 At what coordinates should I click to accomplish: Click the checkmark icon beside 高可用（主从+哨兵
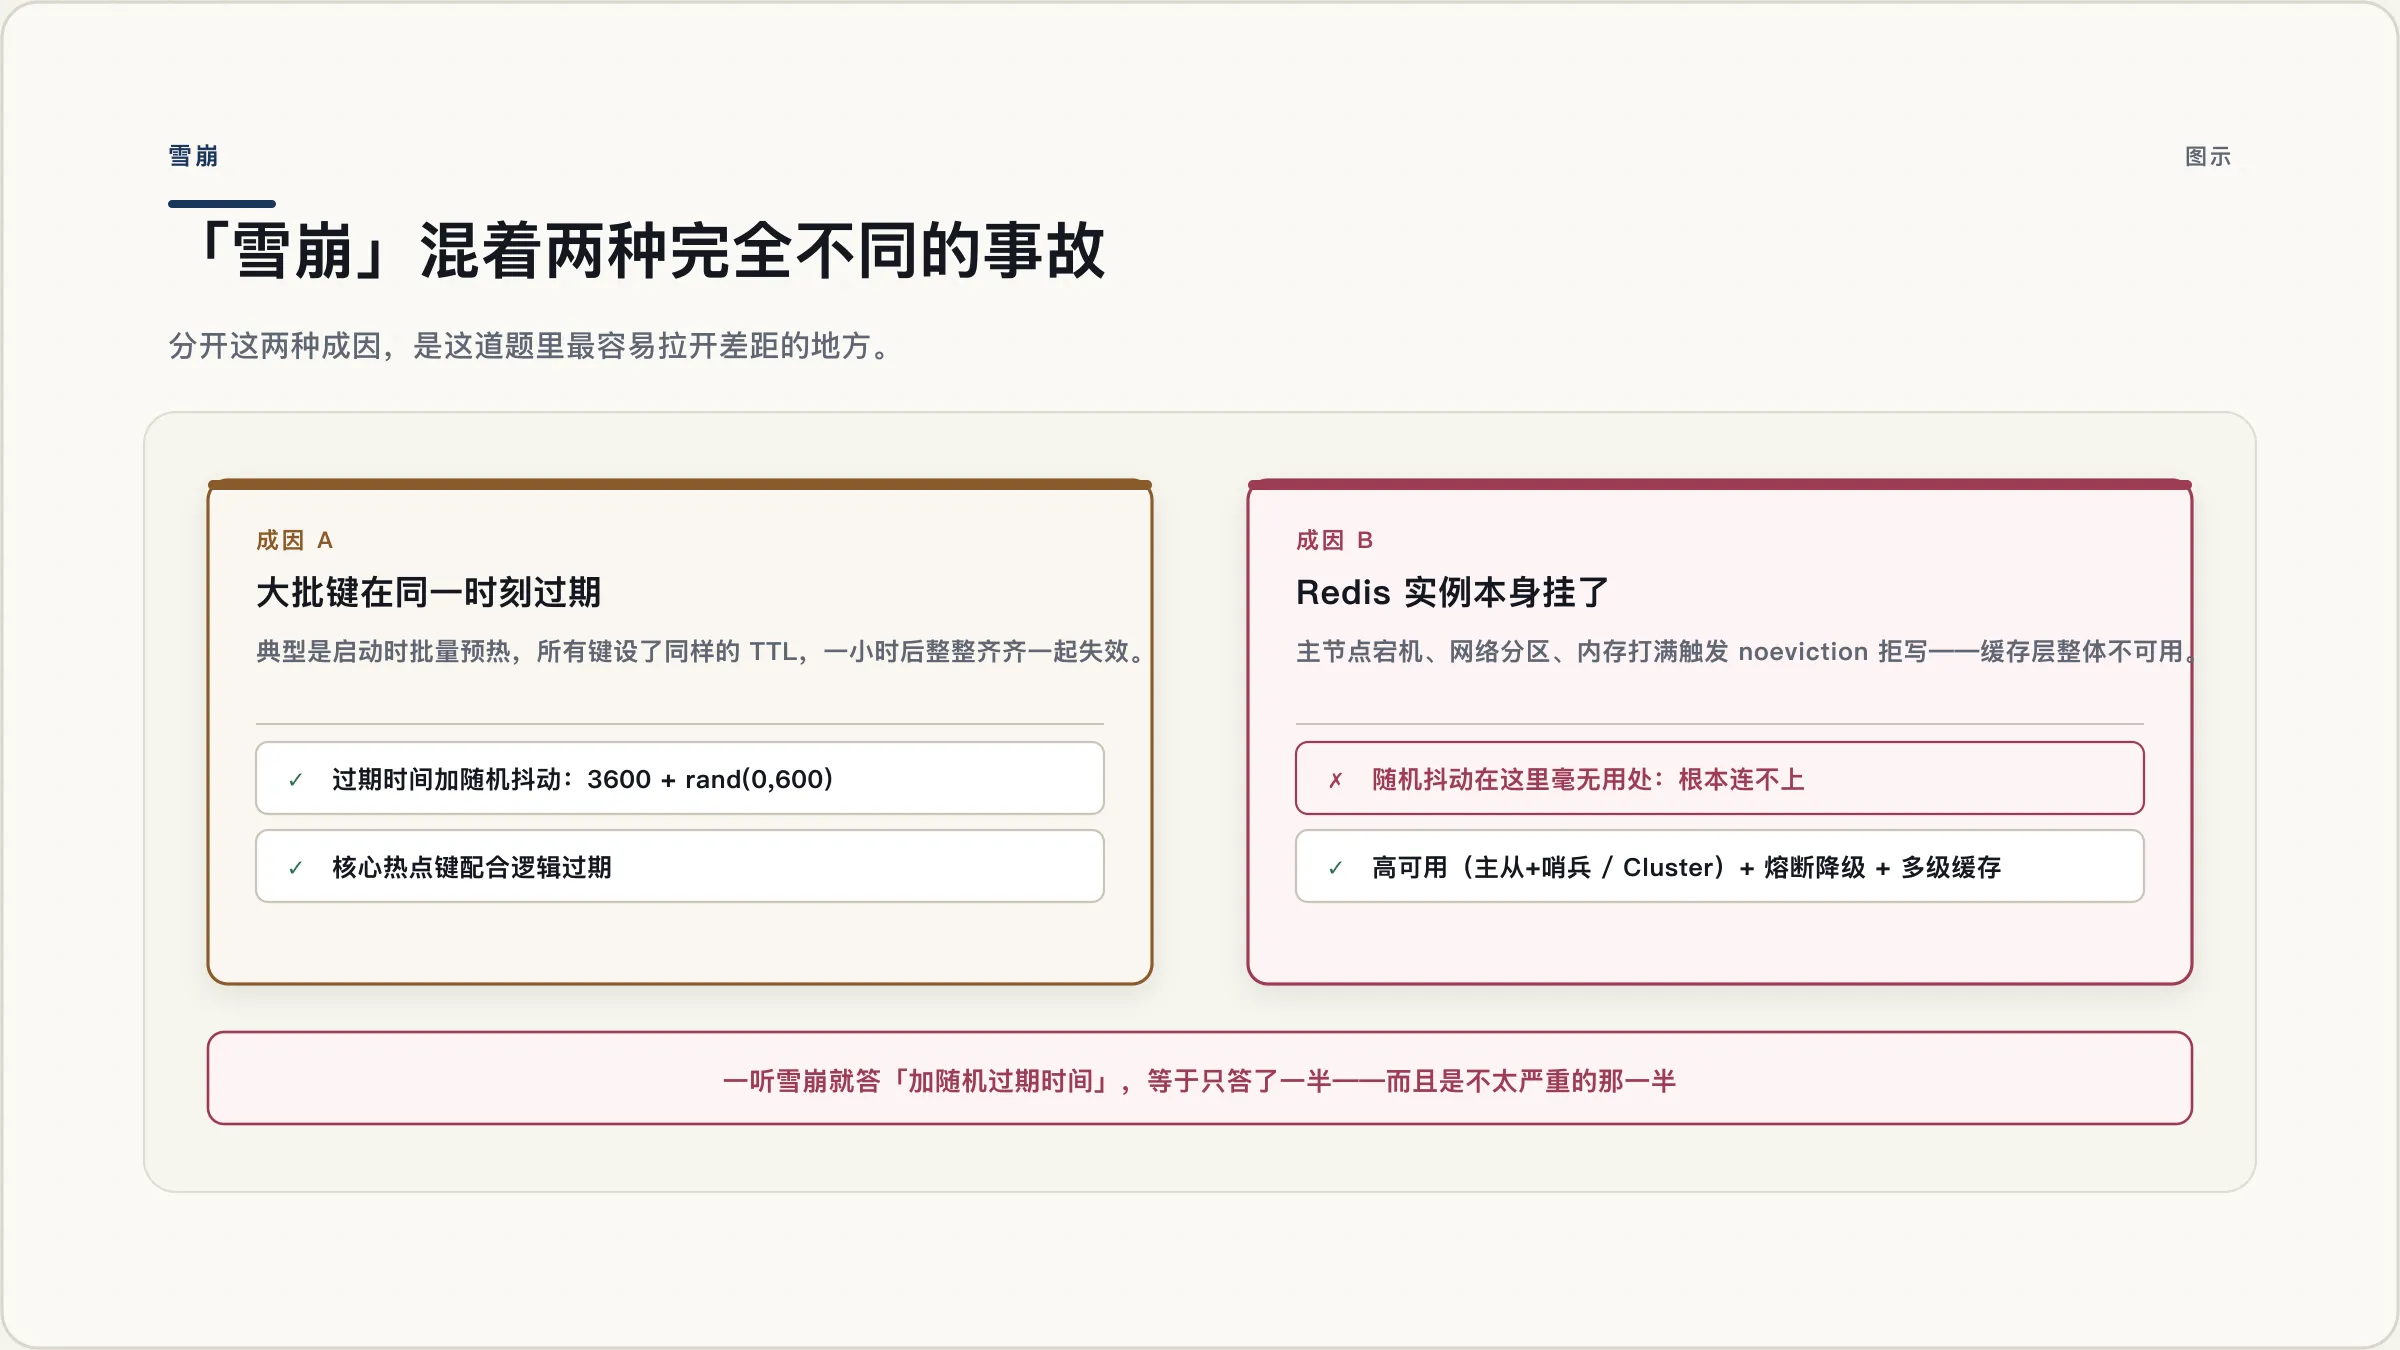point(1335,868)
